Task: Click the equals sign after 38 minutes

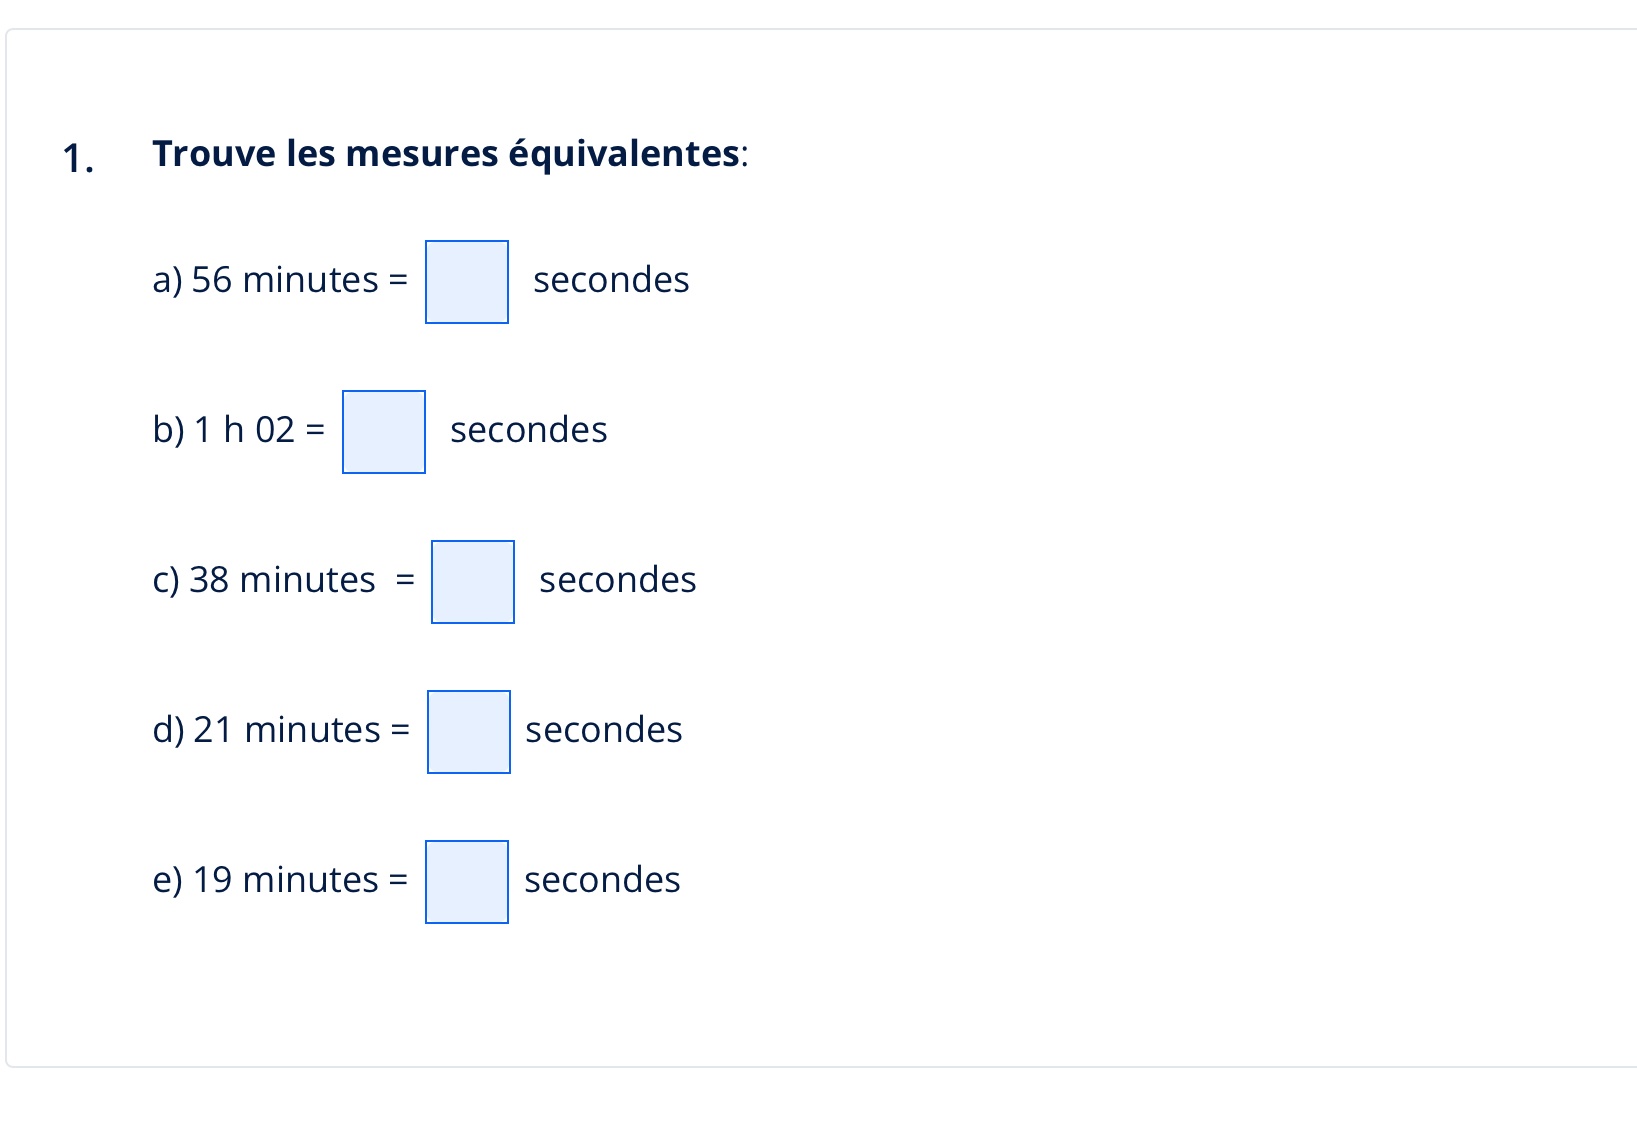Action: coord(405,580)
